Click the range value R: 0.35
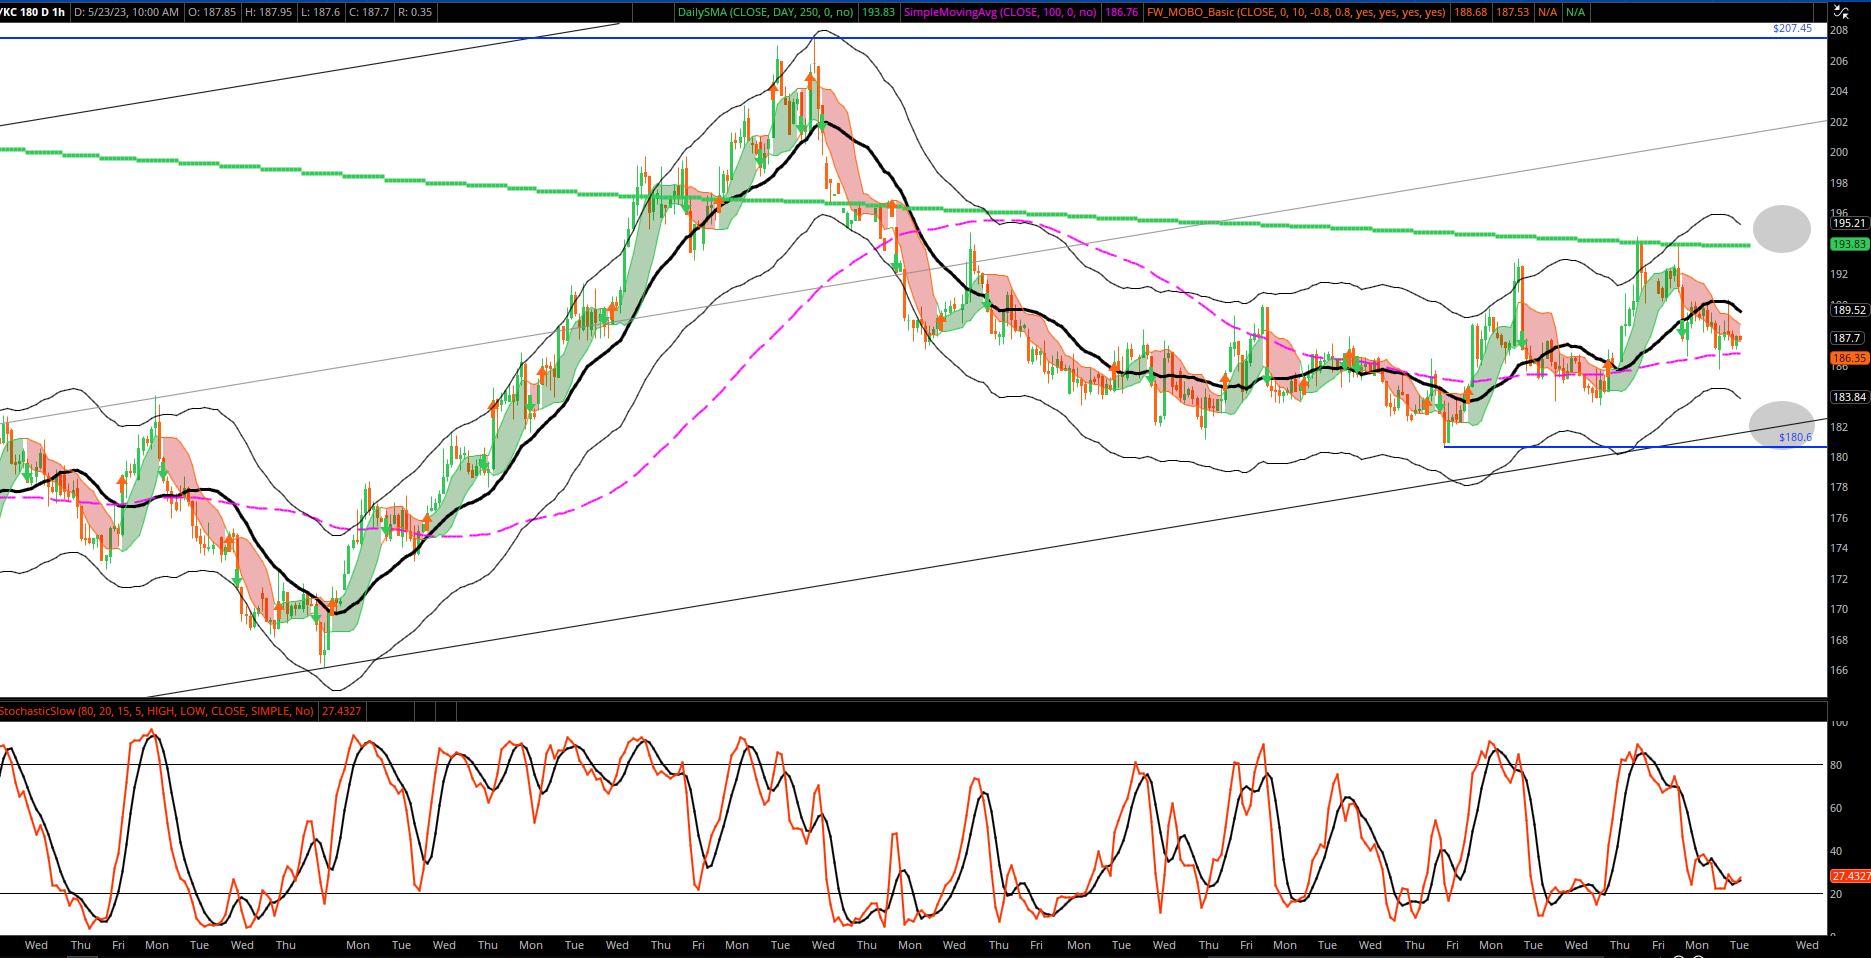The image size is (1871, 958). [414, 12]
